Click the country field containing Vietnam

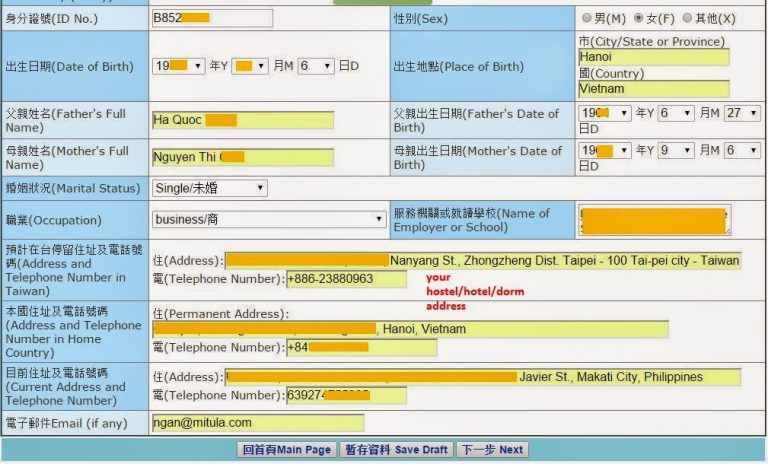click(x=653, y=89)
